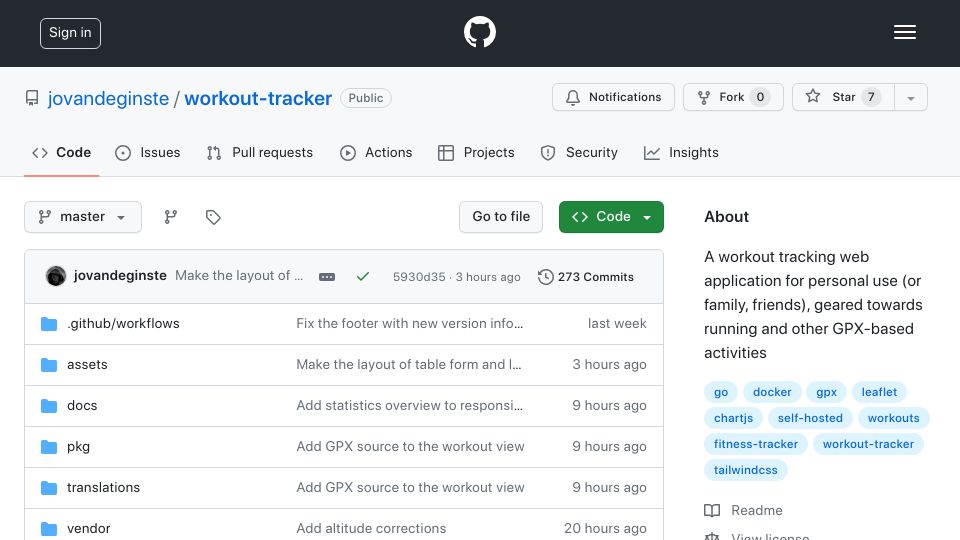960x540 pixels.
Task: Select the fitness-tracker topic tag
Action: point(756,444)
